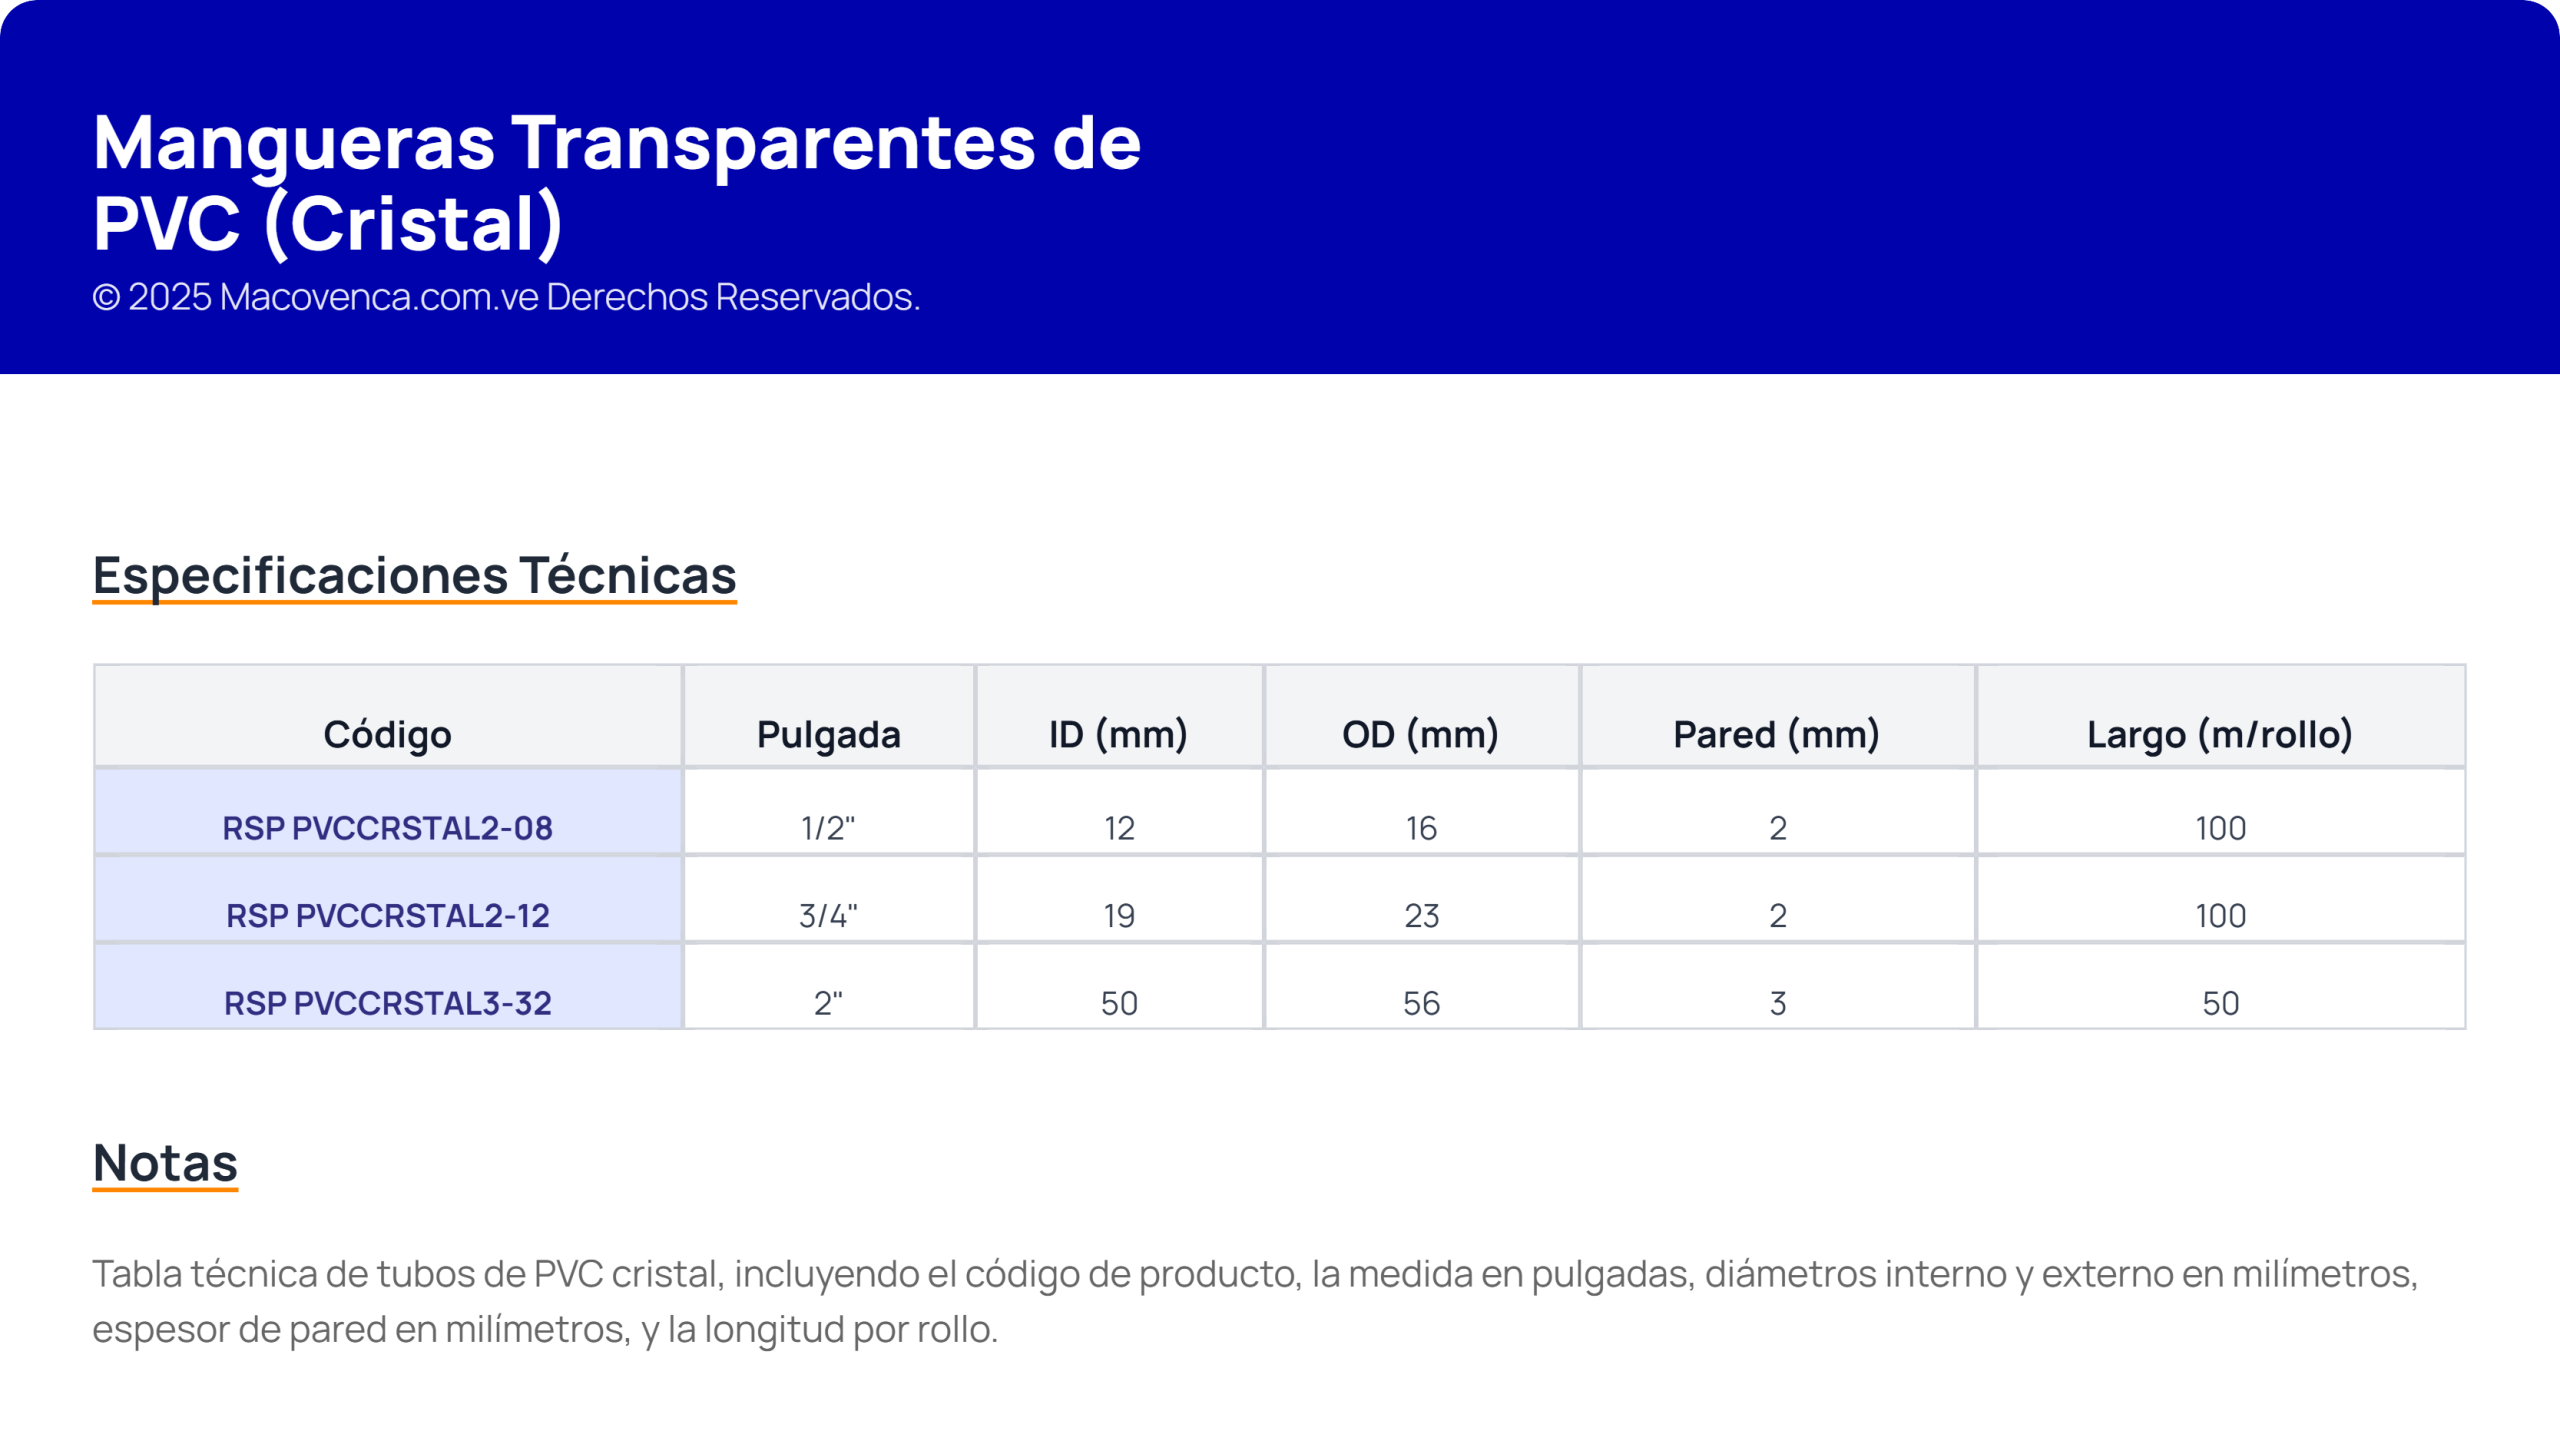Select the Código column header
Viewport: 2560px width, 1431px height.
point(387,734)
